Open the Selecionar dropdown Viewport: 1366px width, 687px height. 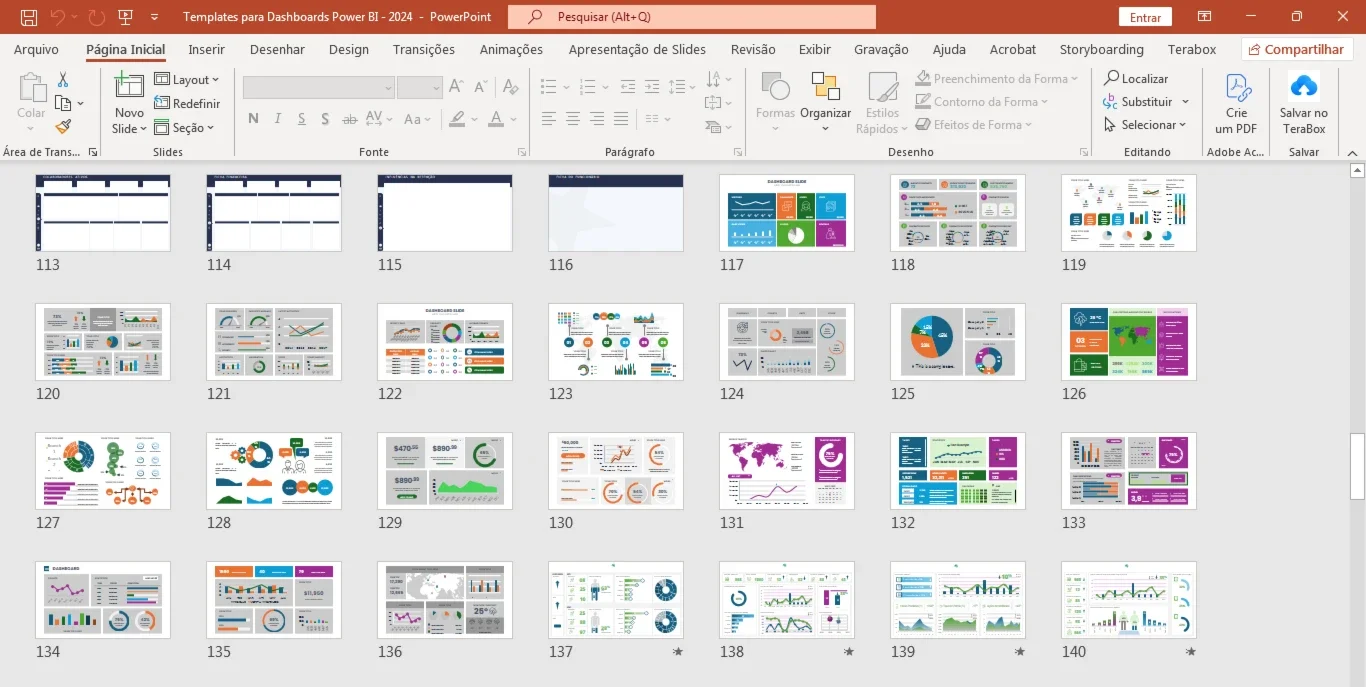(x=1145, y=125)
